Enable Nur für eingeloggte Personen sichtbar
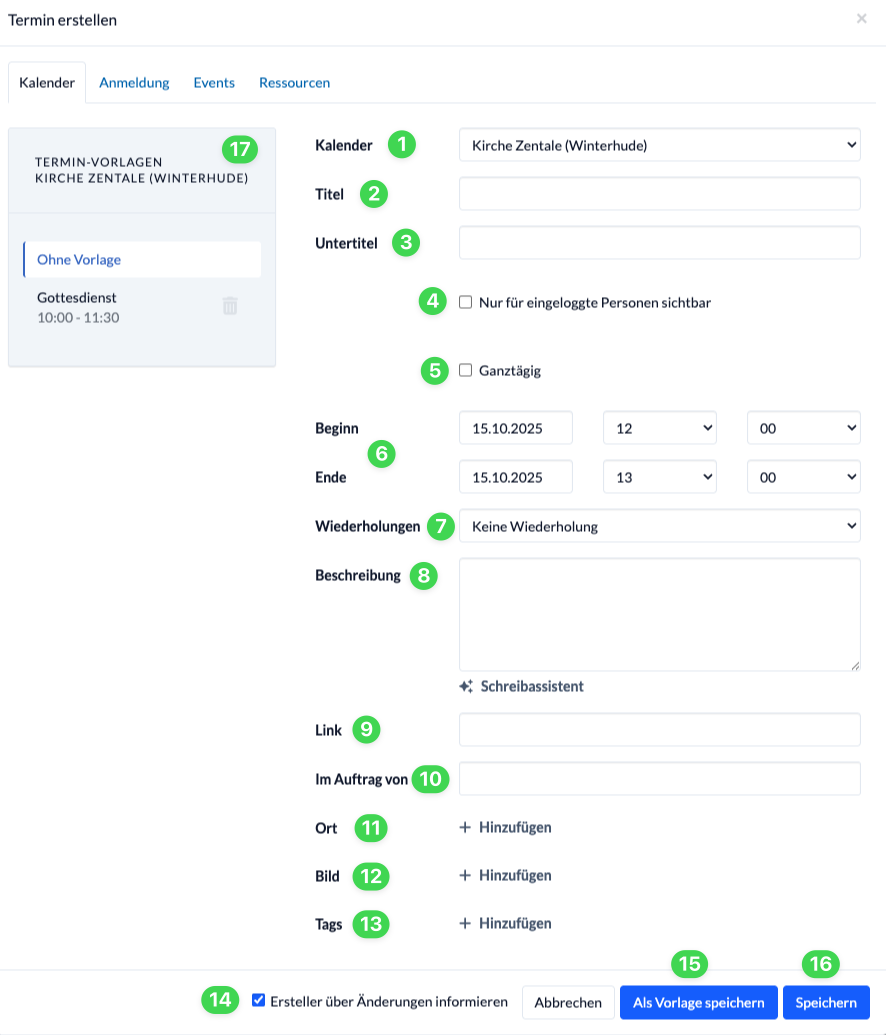The image size is (886, 1035). click(465, 302)
